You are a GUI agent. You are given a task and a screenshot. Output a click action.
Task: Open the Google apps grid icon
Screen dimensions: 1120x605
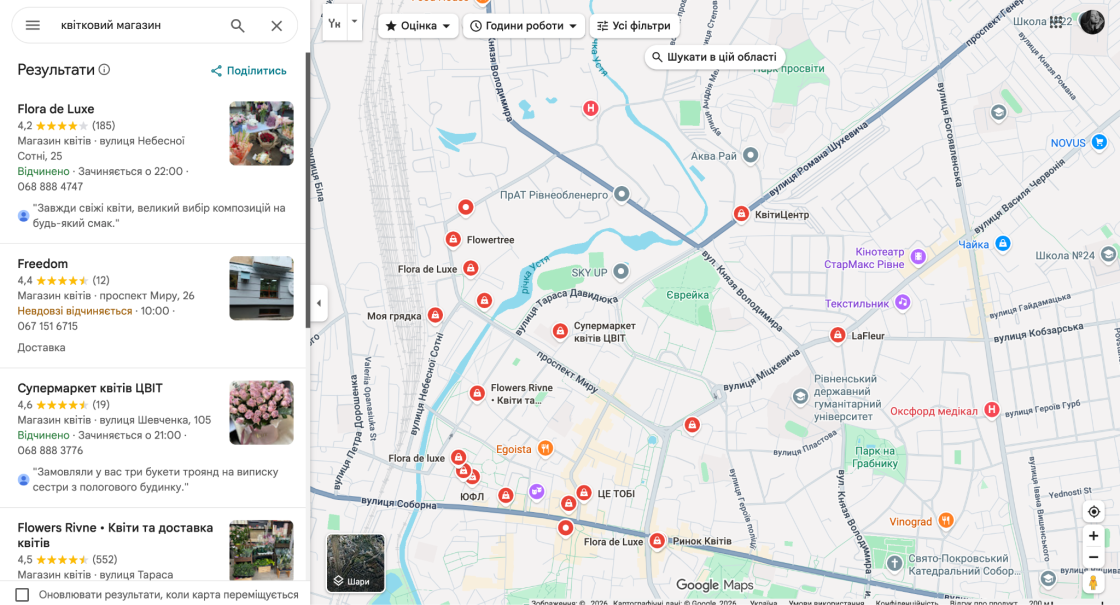[1056, 22]
